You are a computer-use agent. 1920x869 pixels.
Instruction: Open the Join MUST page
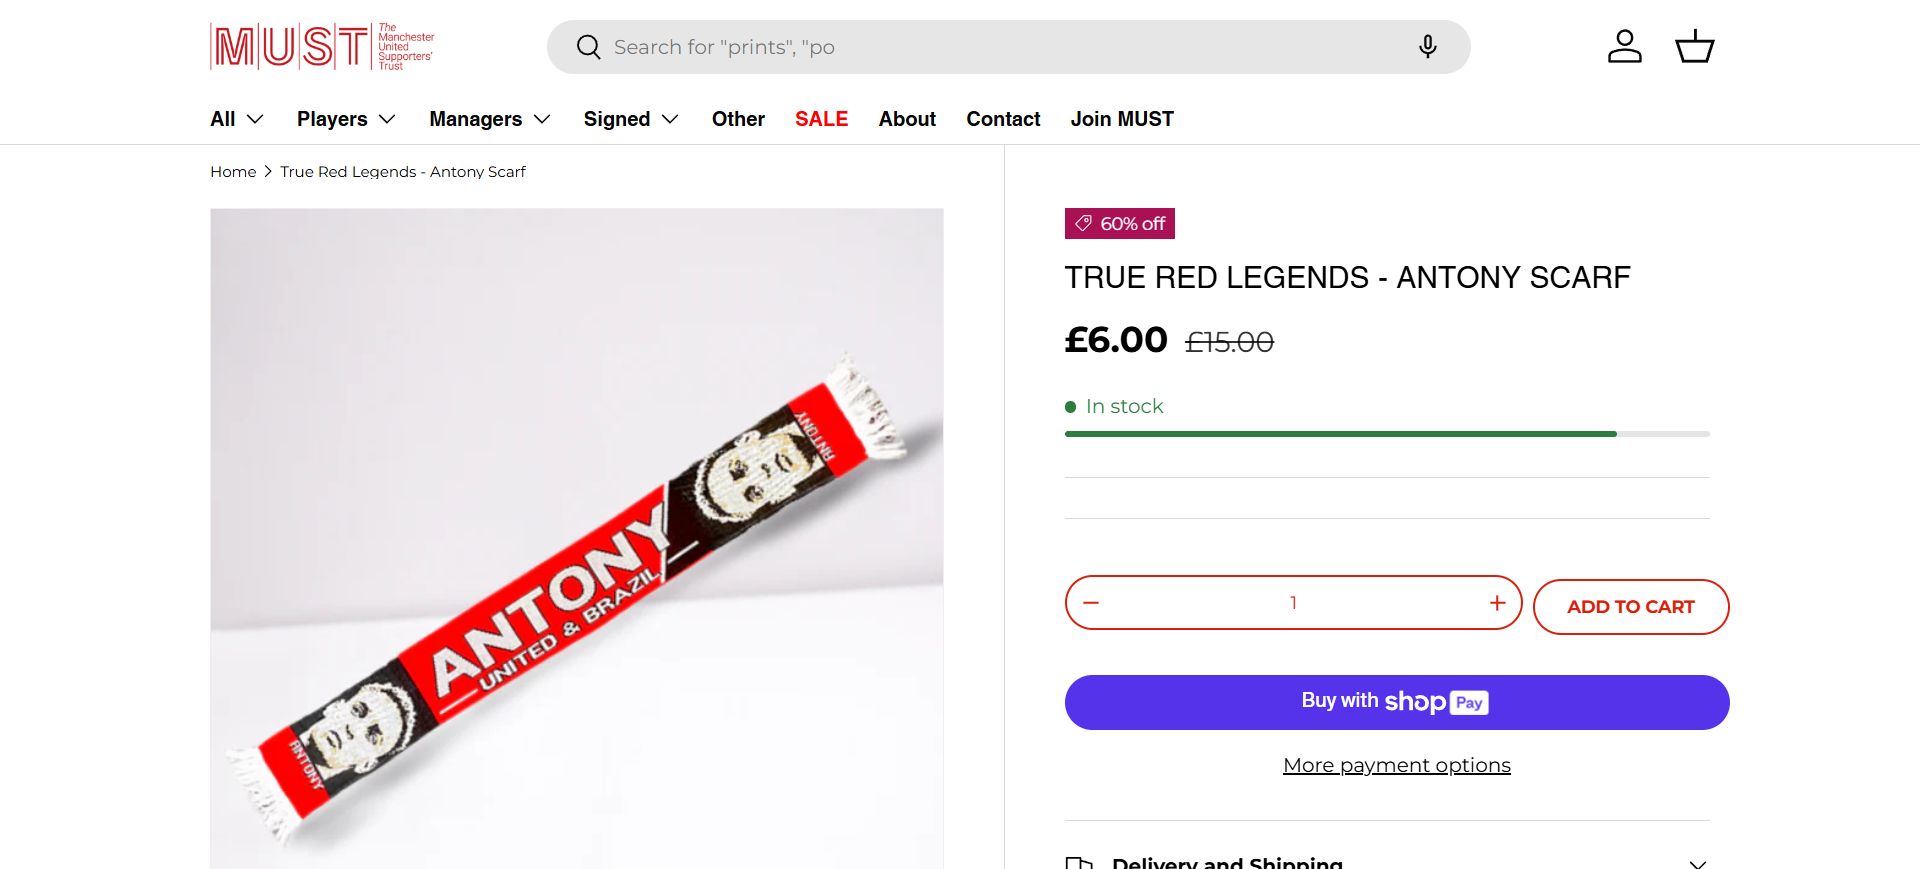point(1122,119)
